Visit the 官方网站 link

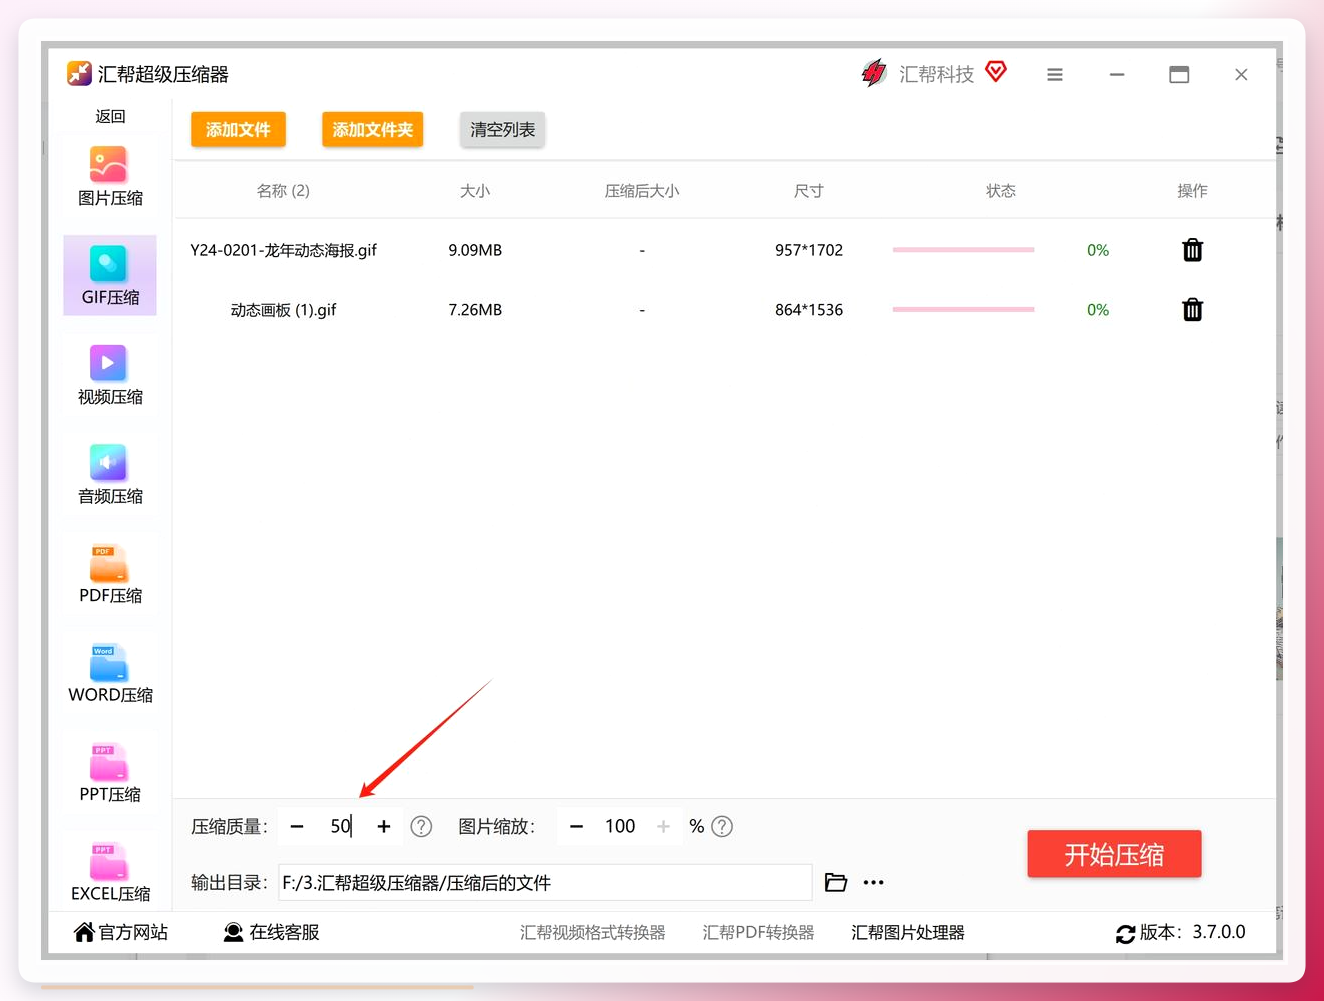coord(121,932)
